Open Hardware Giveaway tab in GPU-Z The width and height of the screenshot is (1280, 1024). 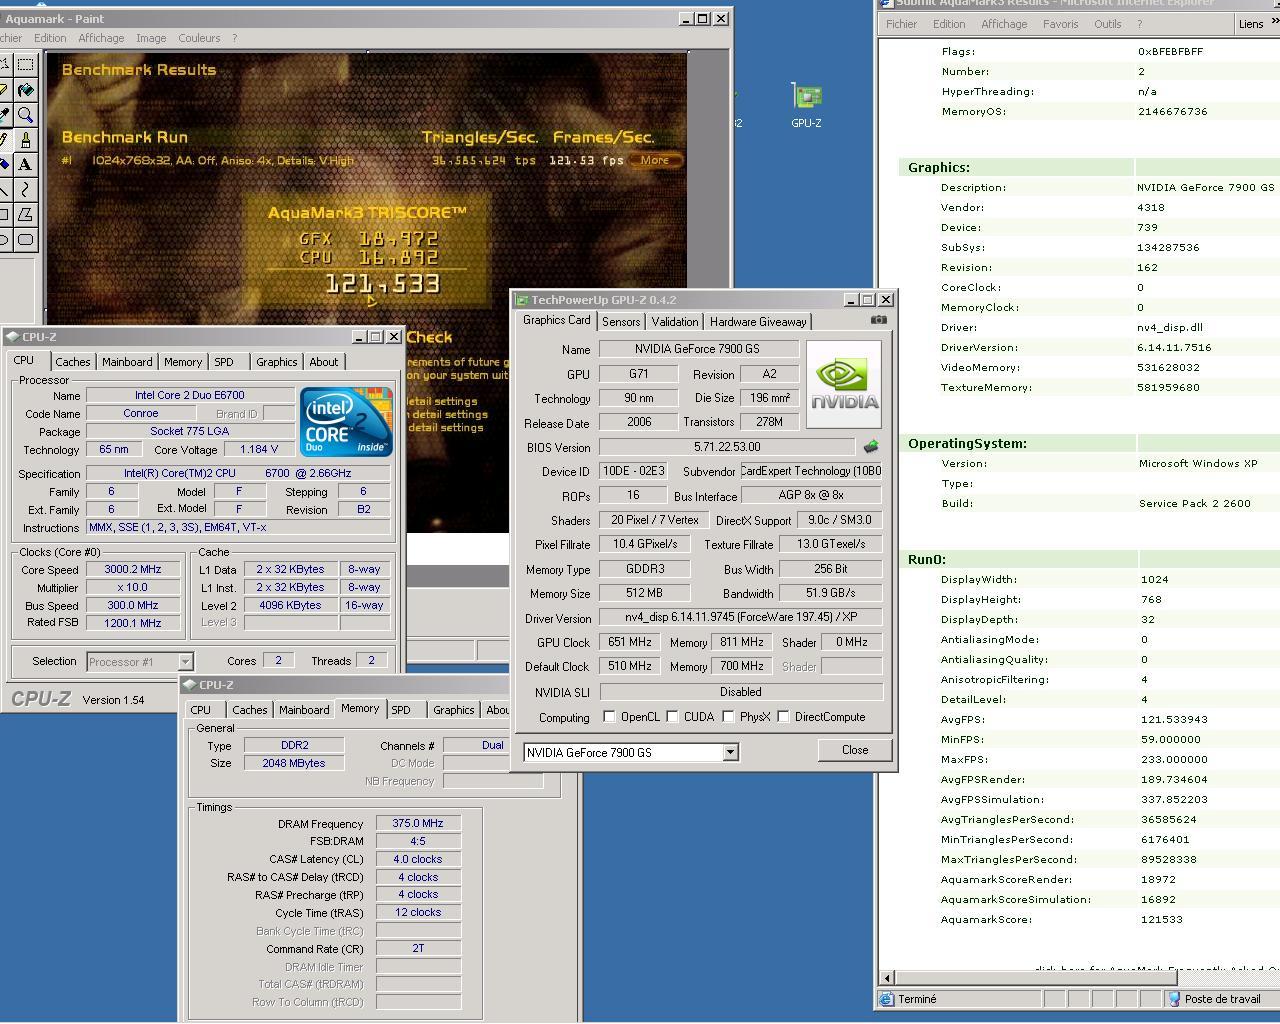click(758, 322)
